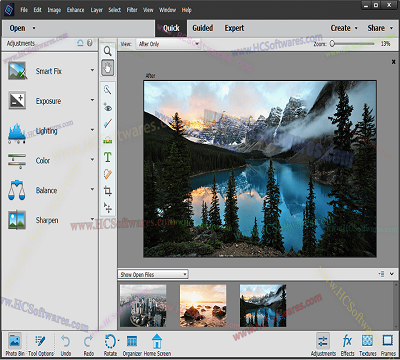Open the adjustments help icon
This screenshot has height=360, width=400.
89,43
